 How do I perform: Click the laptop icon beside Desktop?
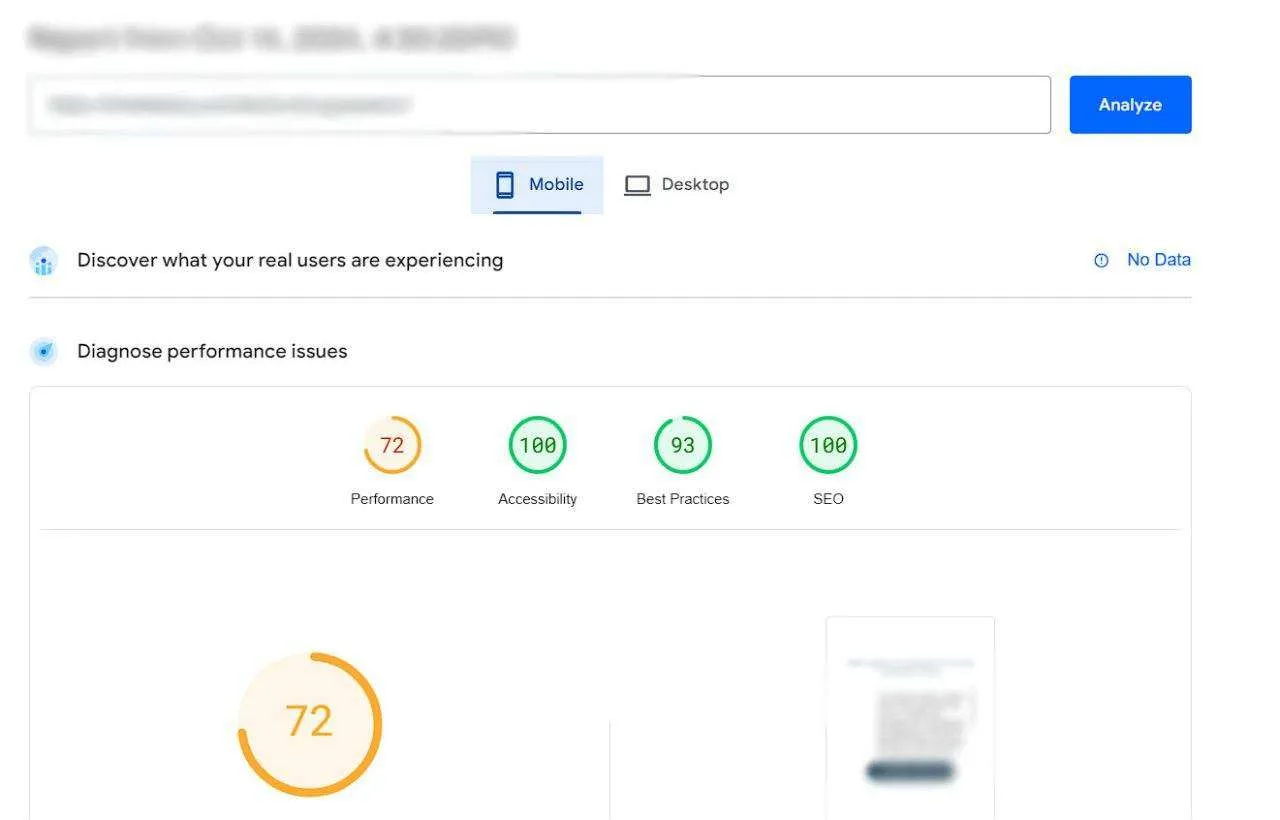pyautogui.click(x=637, y=184)
